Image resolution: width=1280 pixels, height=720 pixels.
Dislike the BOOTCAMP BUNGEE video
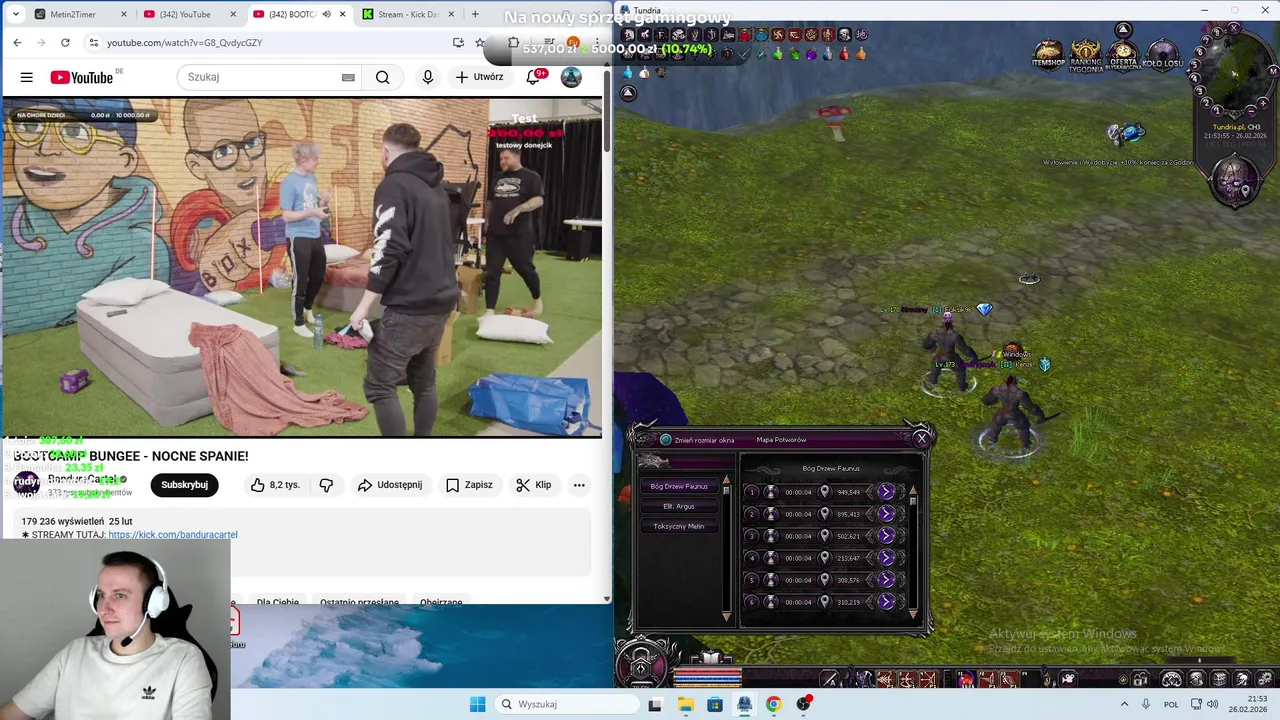tap(326, 485)
